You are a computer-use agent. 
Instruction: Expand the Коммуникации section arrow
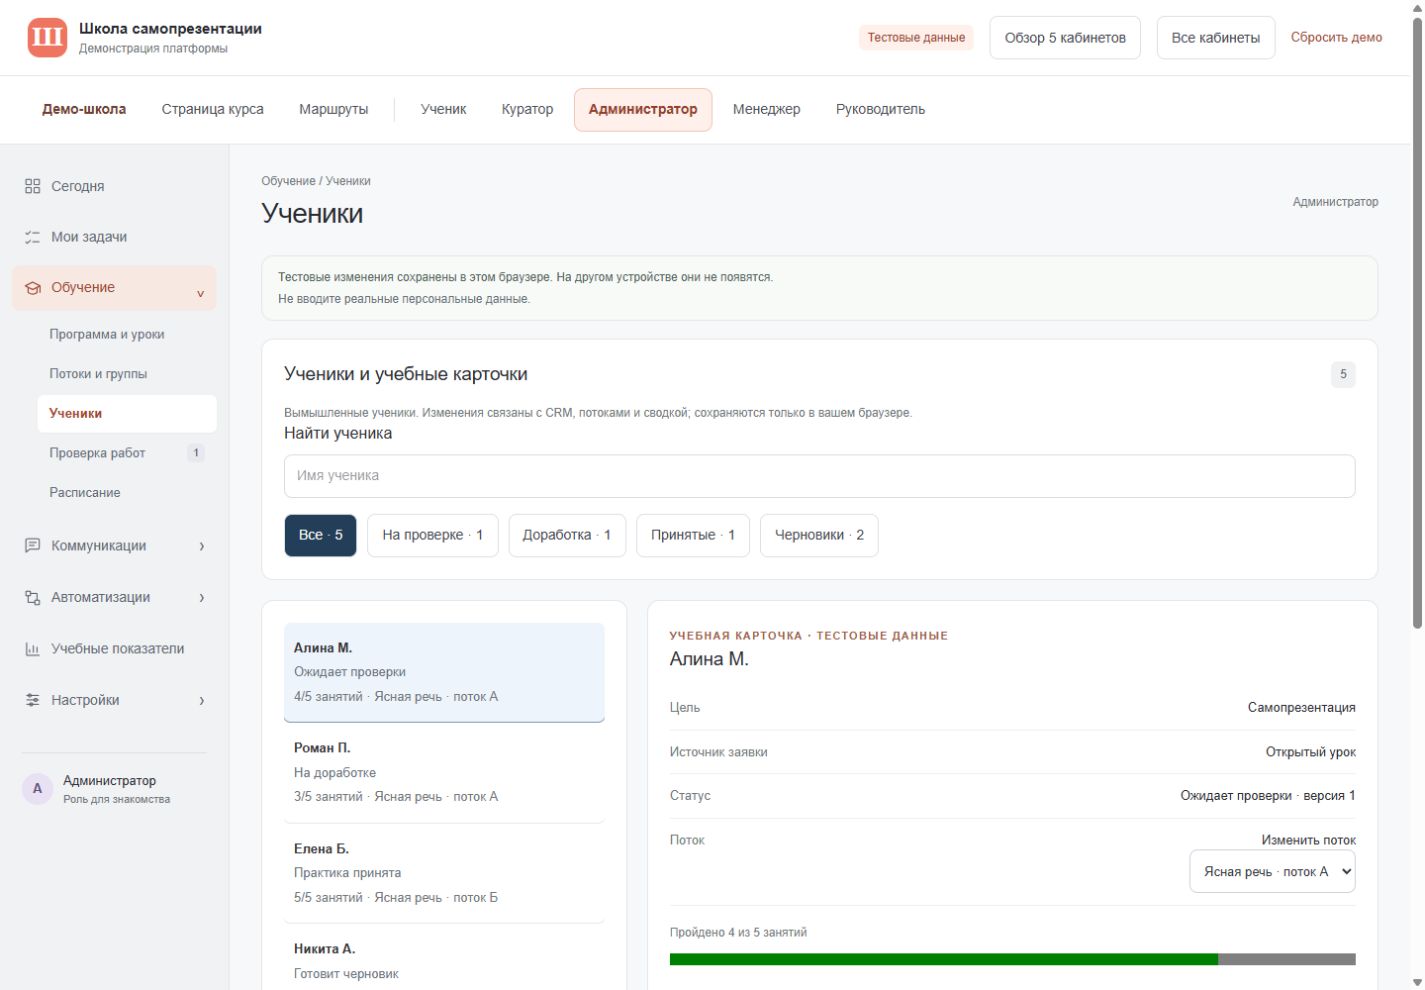point(202,546)
